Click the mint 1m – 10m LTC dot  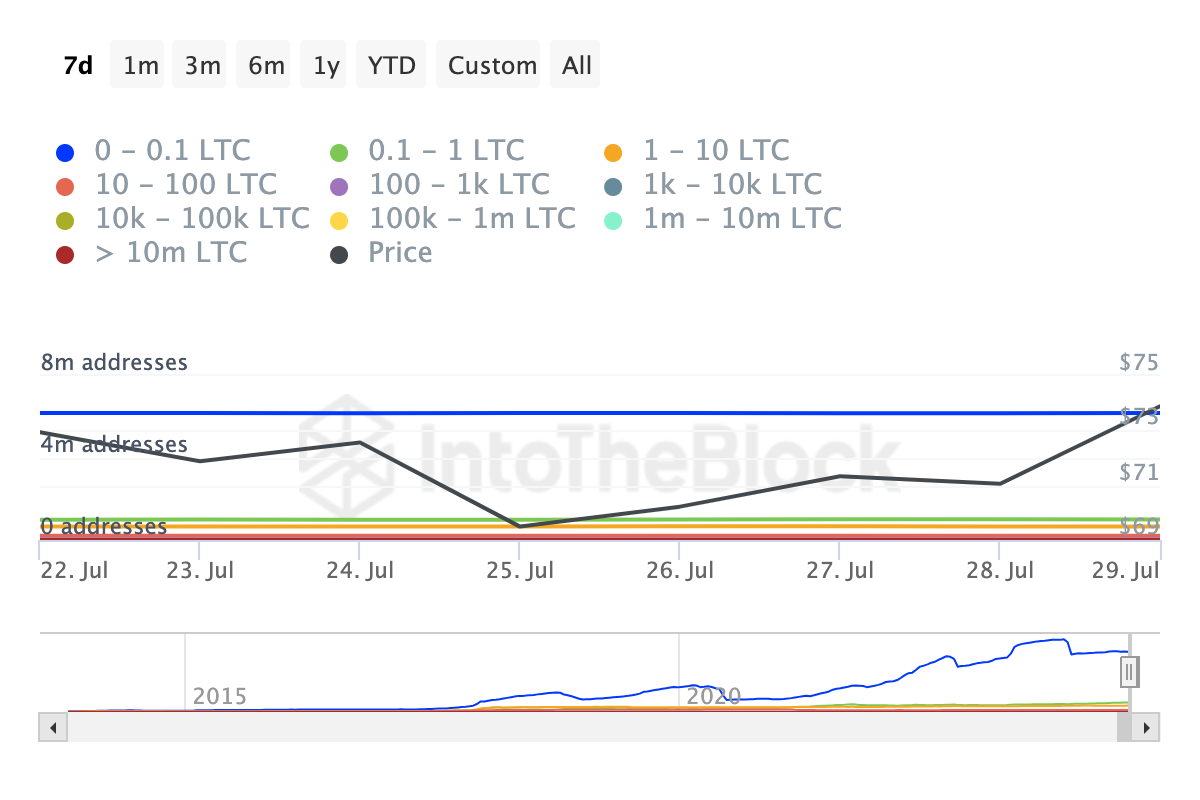click(x=614, y=221)
